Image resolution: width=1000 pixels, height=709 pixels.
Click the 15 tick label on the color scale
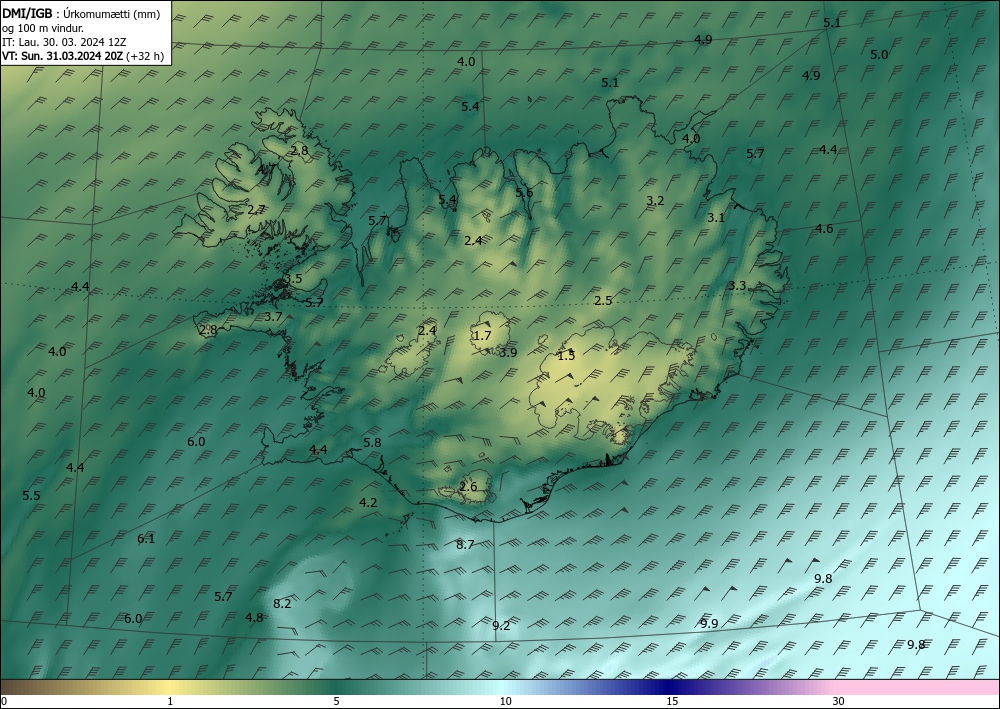point(672,702)
